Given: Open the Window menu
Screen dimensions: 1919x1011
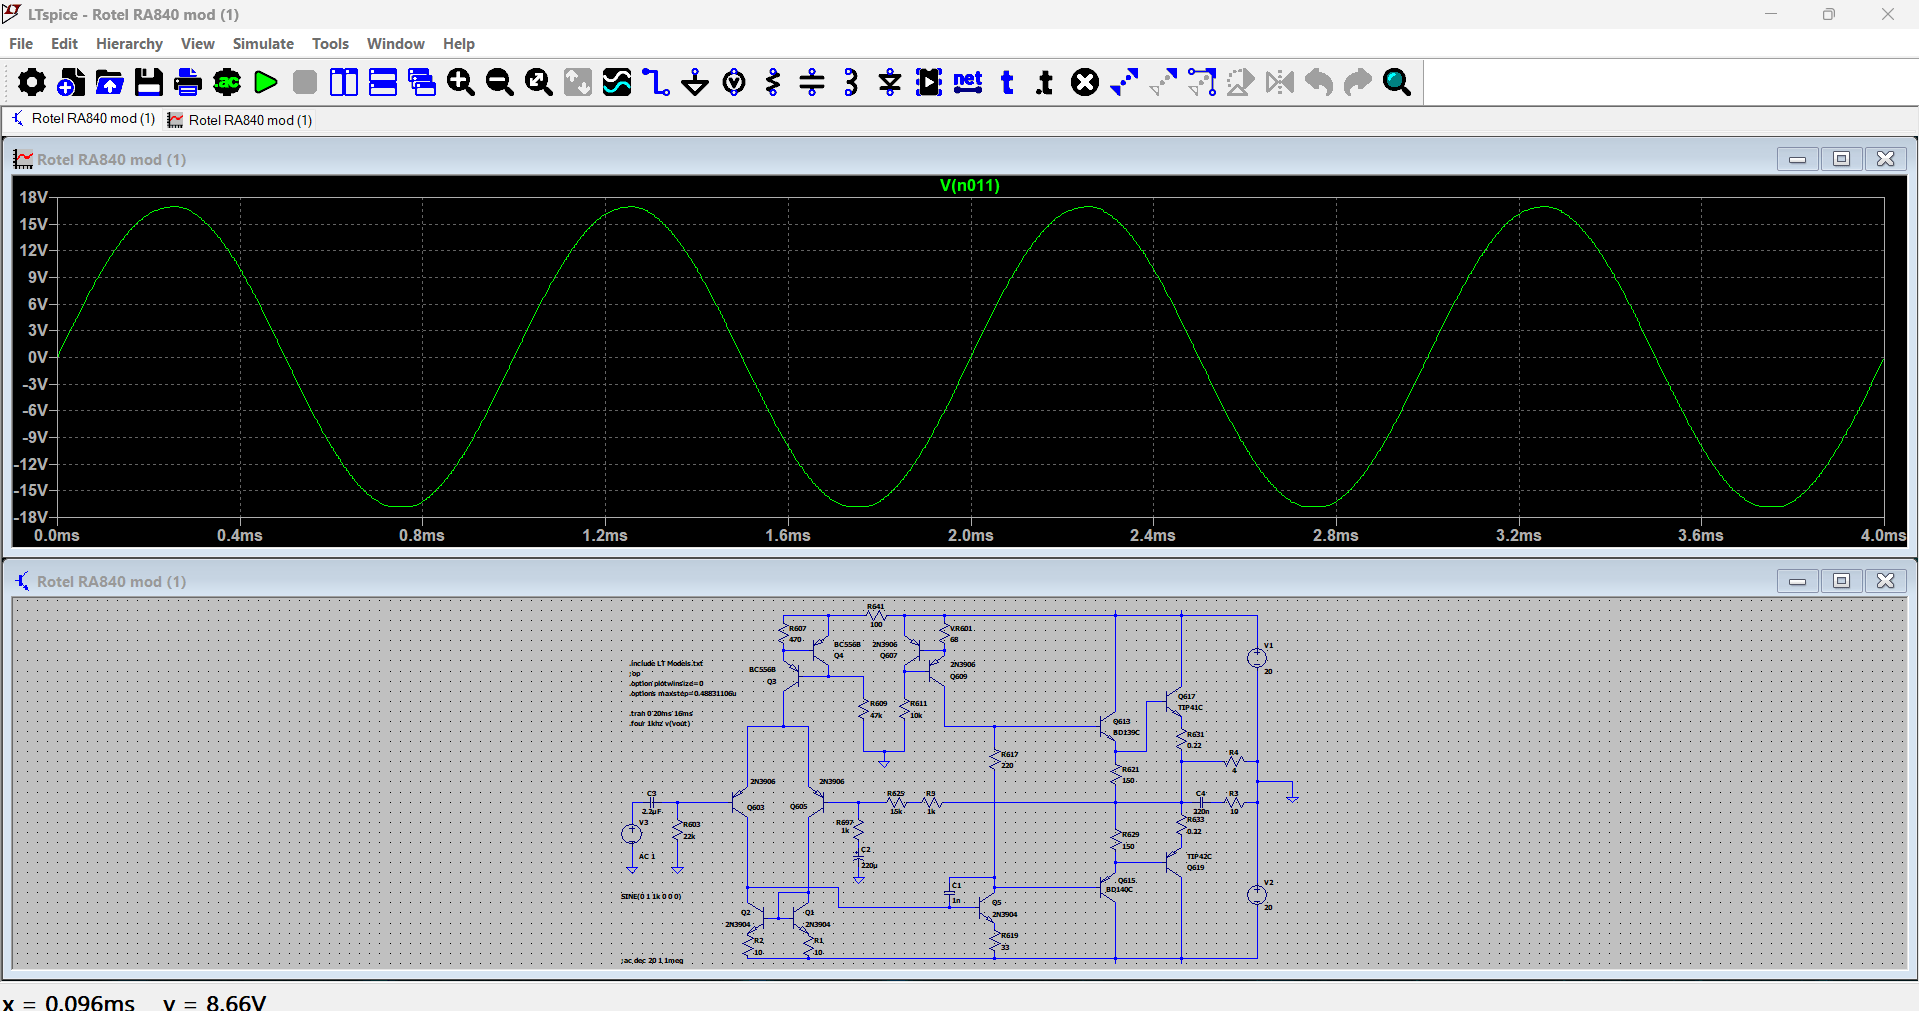Looking at the screenshot, I should click(395, 44).
